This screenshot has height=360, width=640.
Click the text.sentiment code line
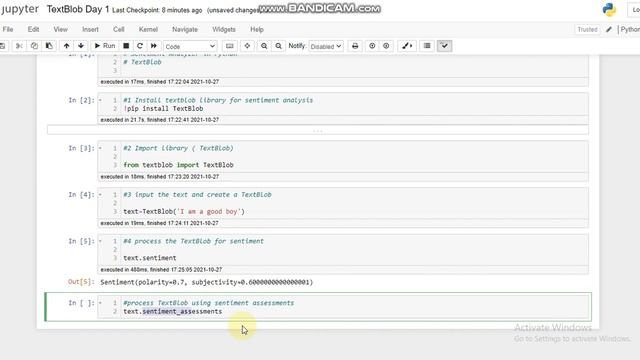point(150,258)
